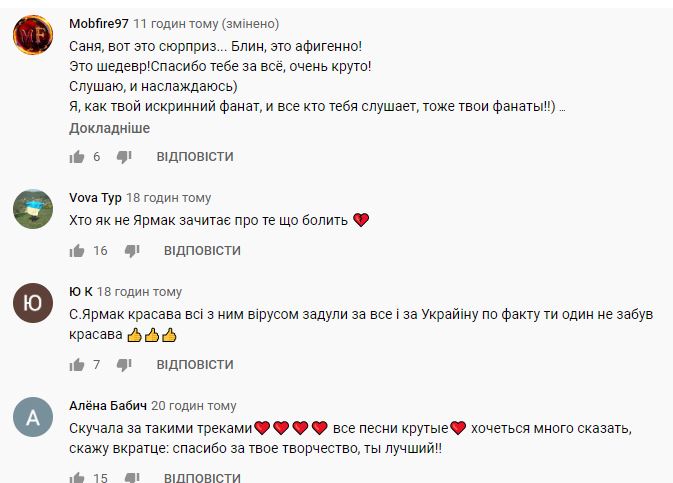Open the Mobfire97 channel name link
Image resolution: width=673 pixels, height=483 pixels.
click(x=98, y=23)
